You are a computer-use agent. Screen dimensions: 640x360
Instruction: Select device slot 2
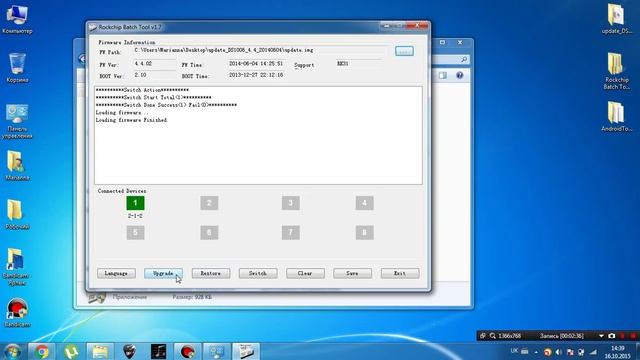[209, 203]
